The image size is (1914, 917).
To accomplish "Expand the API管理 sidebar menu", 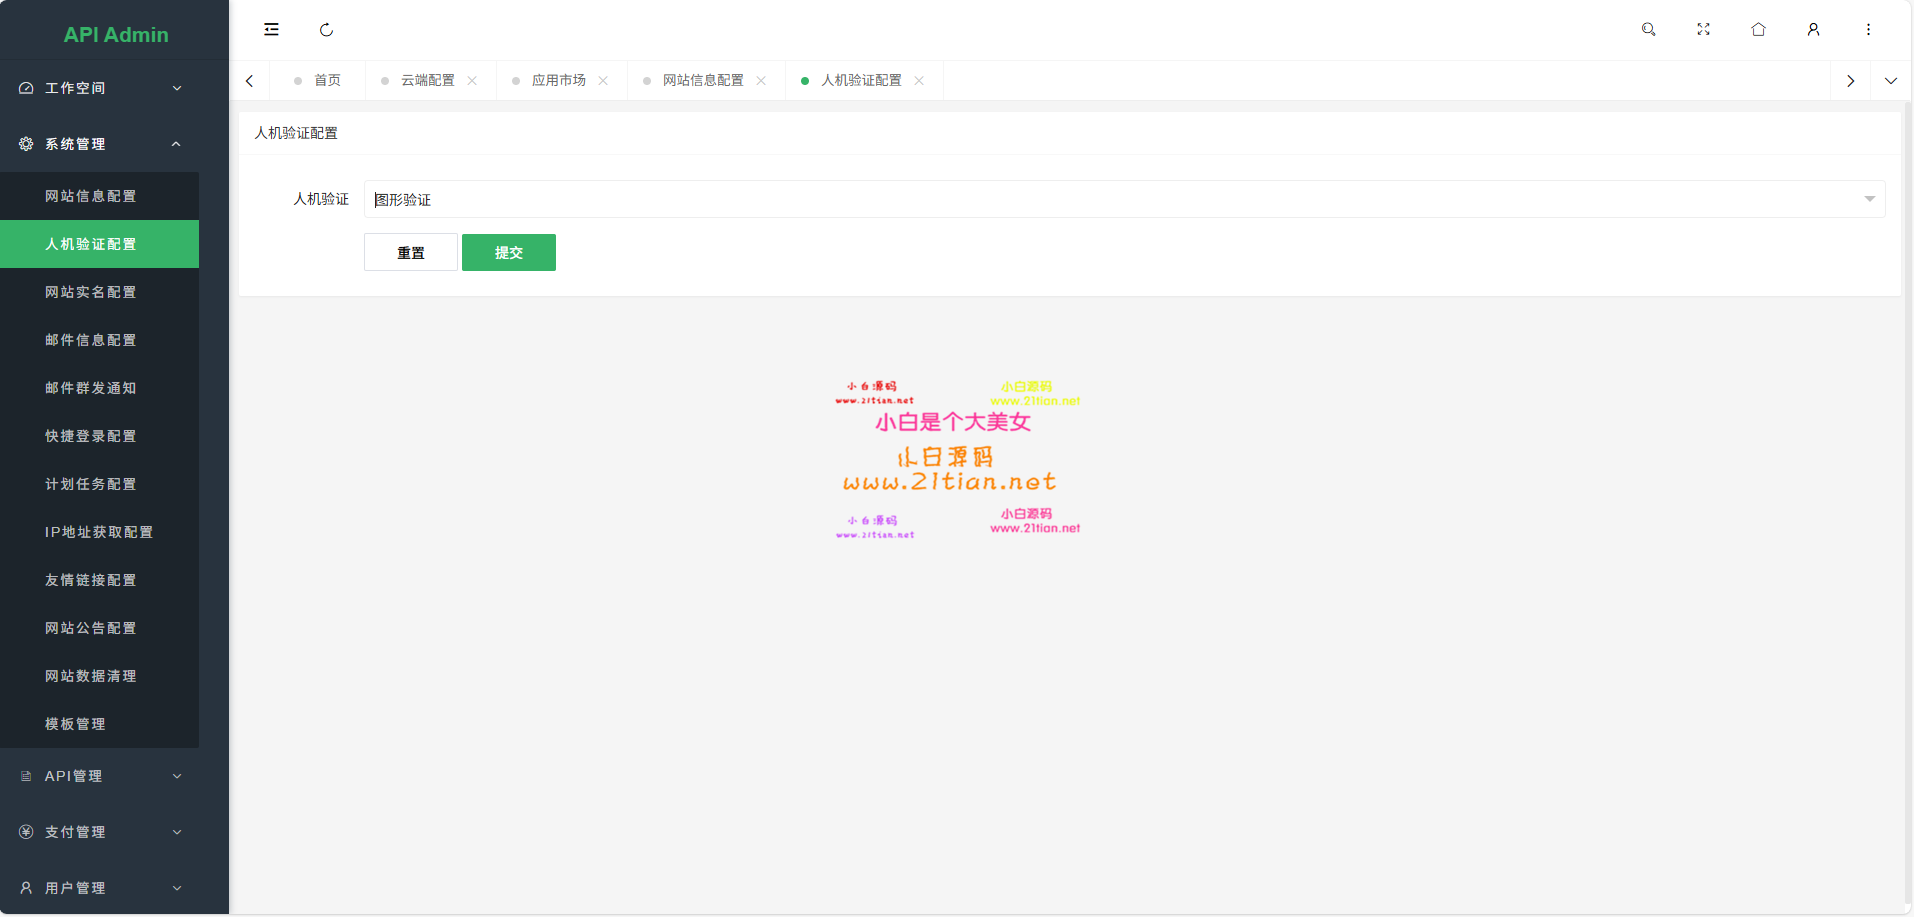I will click(100, 776).
